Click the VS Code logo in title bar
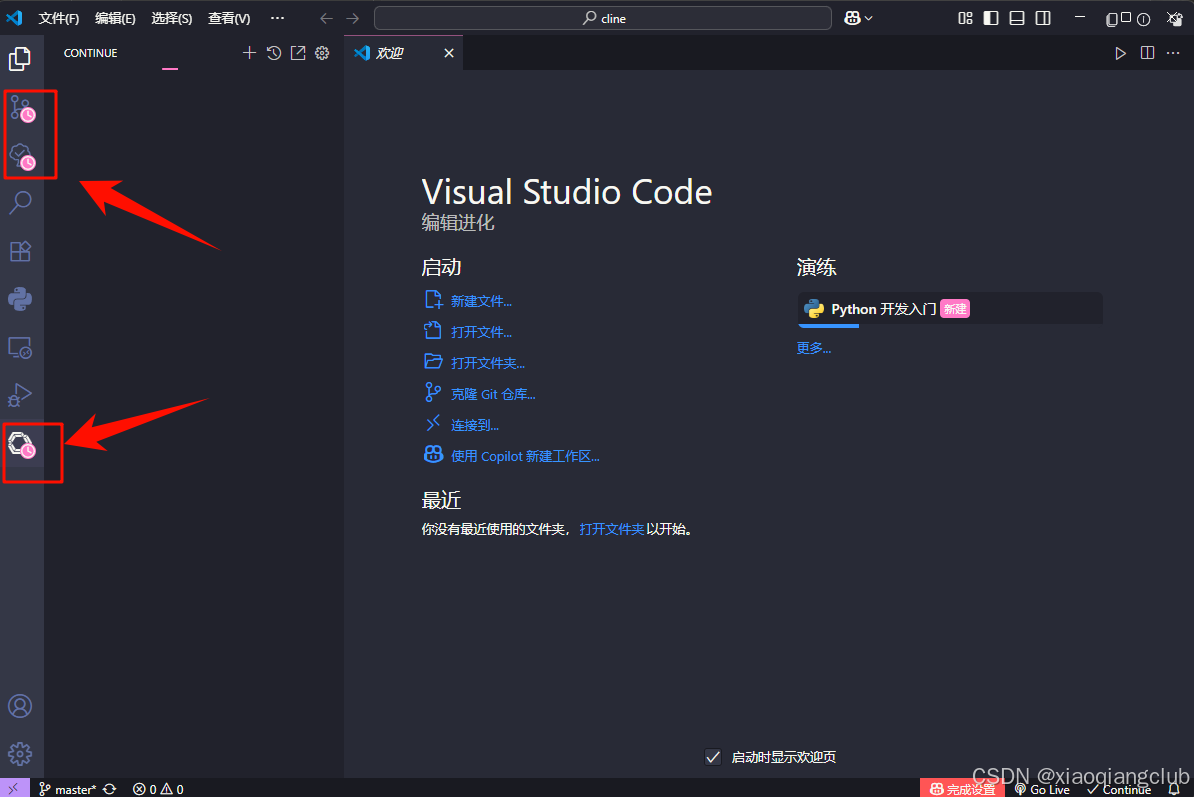1194x797 pixels. [x=14, y=18]
